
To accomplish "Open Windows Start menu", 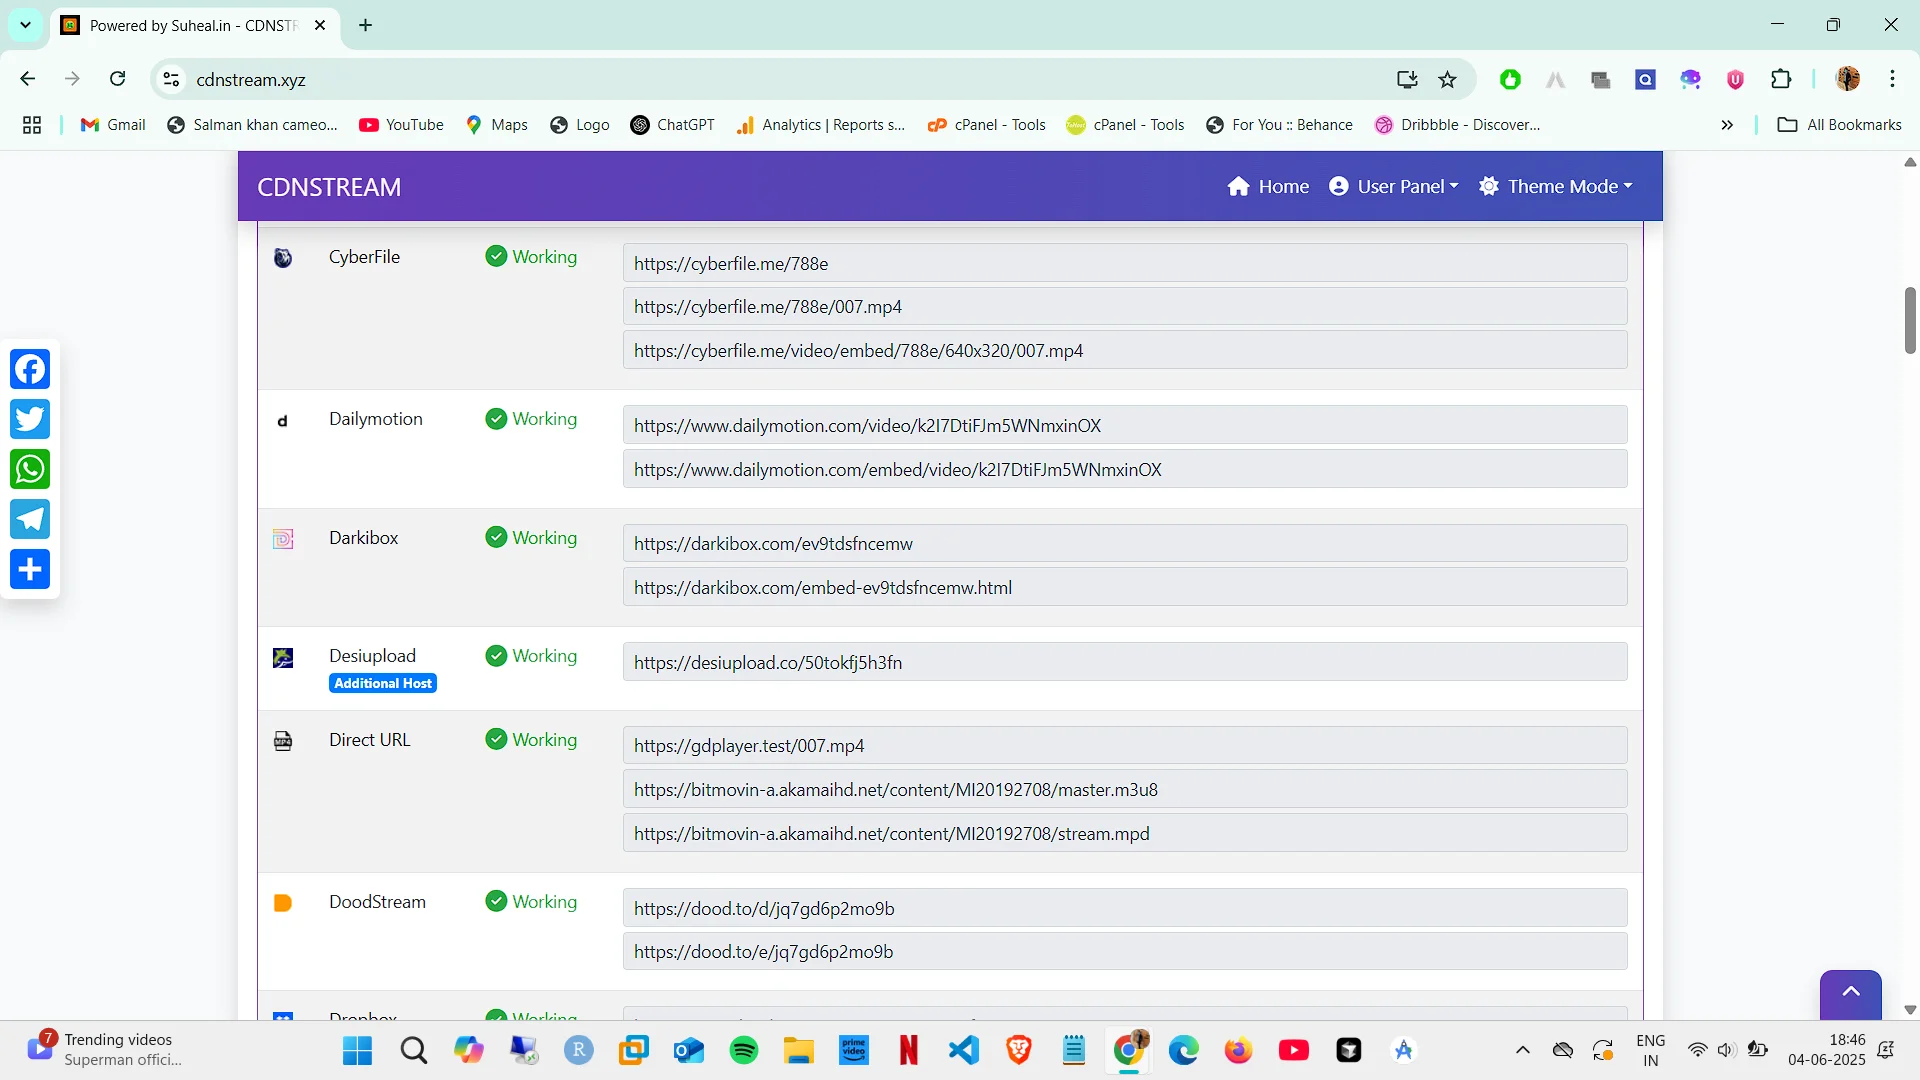I will point(357,1050).
